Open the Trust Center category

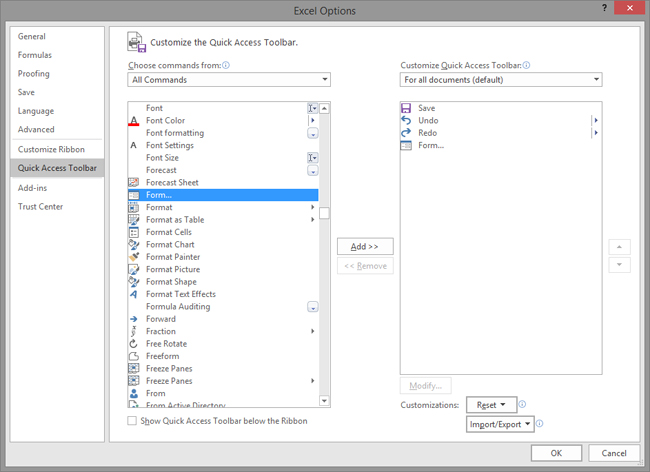pyautogui.click(x=40, y=206)
